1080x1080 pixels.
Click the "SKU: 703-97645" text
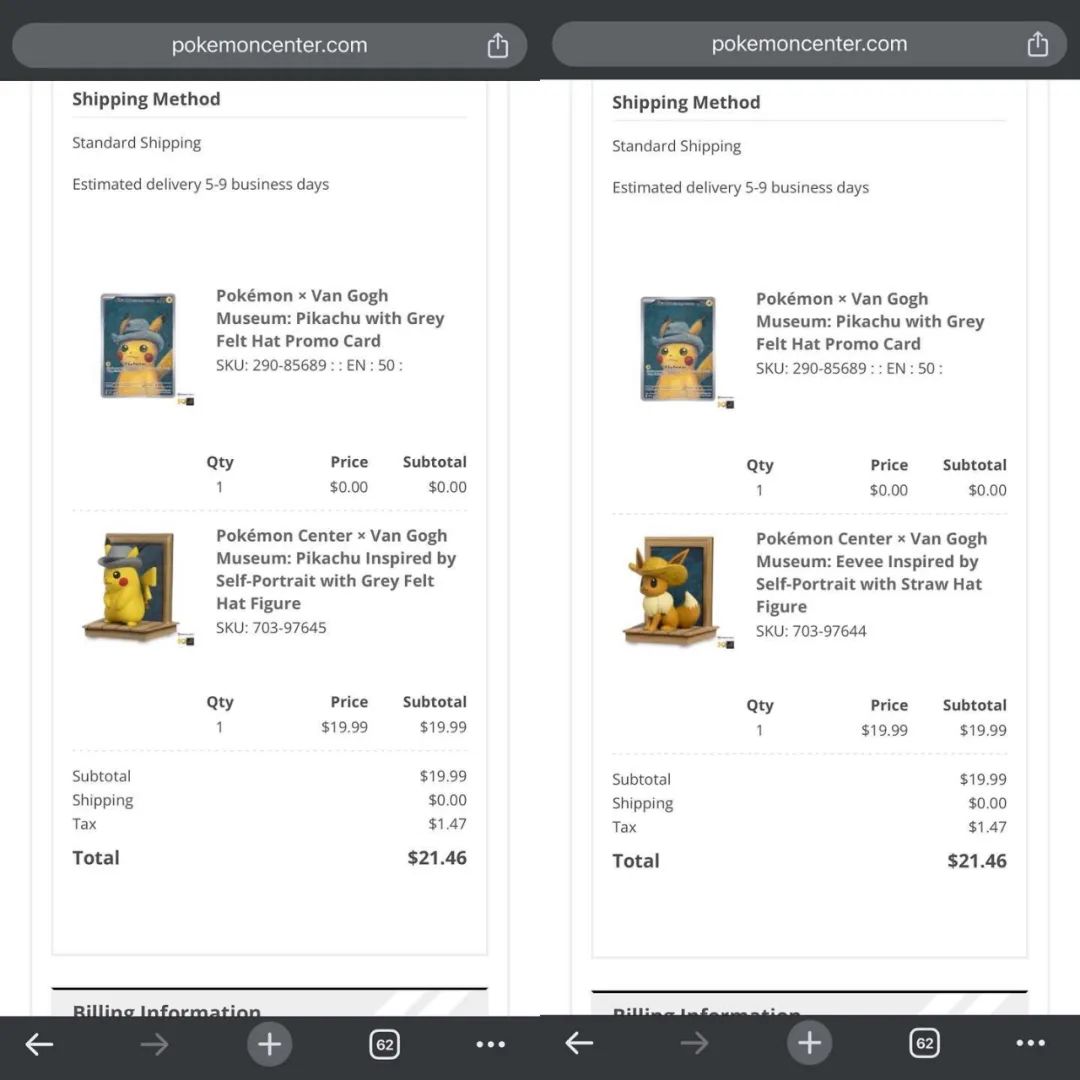point(271,627)
